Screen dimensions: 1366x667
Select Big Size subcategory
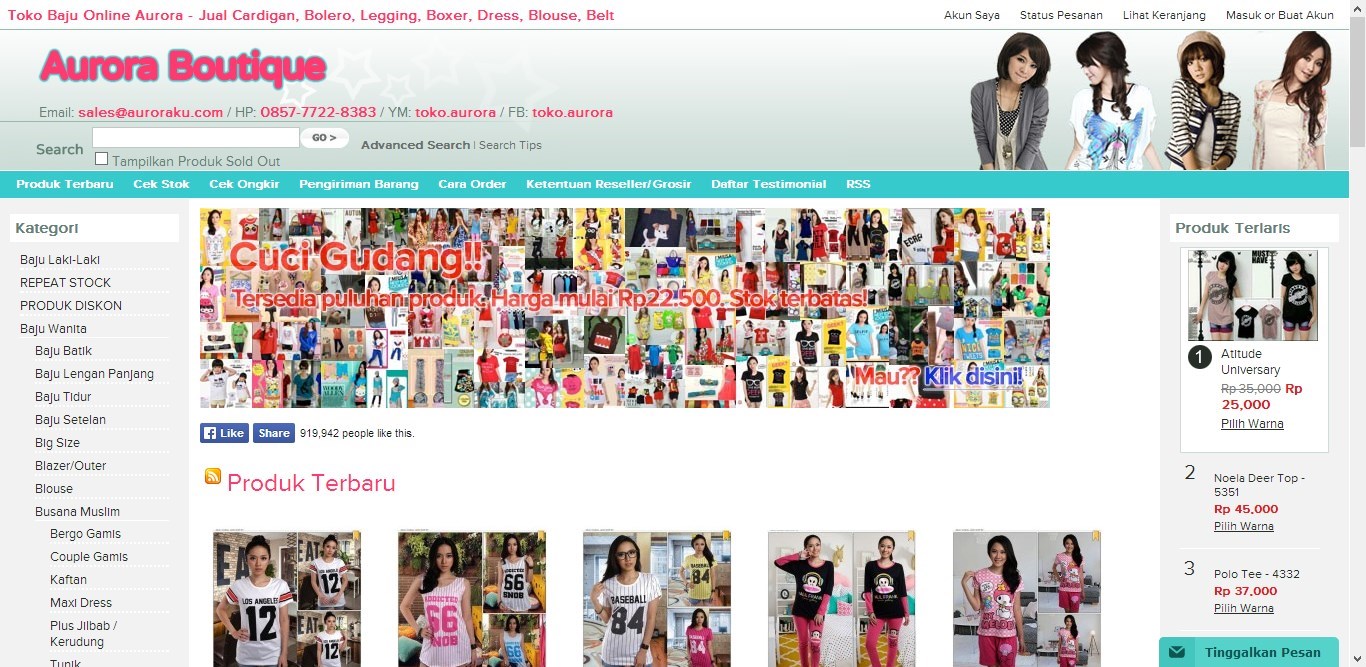coord(57,443)
